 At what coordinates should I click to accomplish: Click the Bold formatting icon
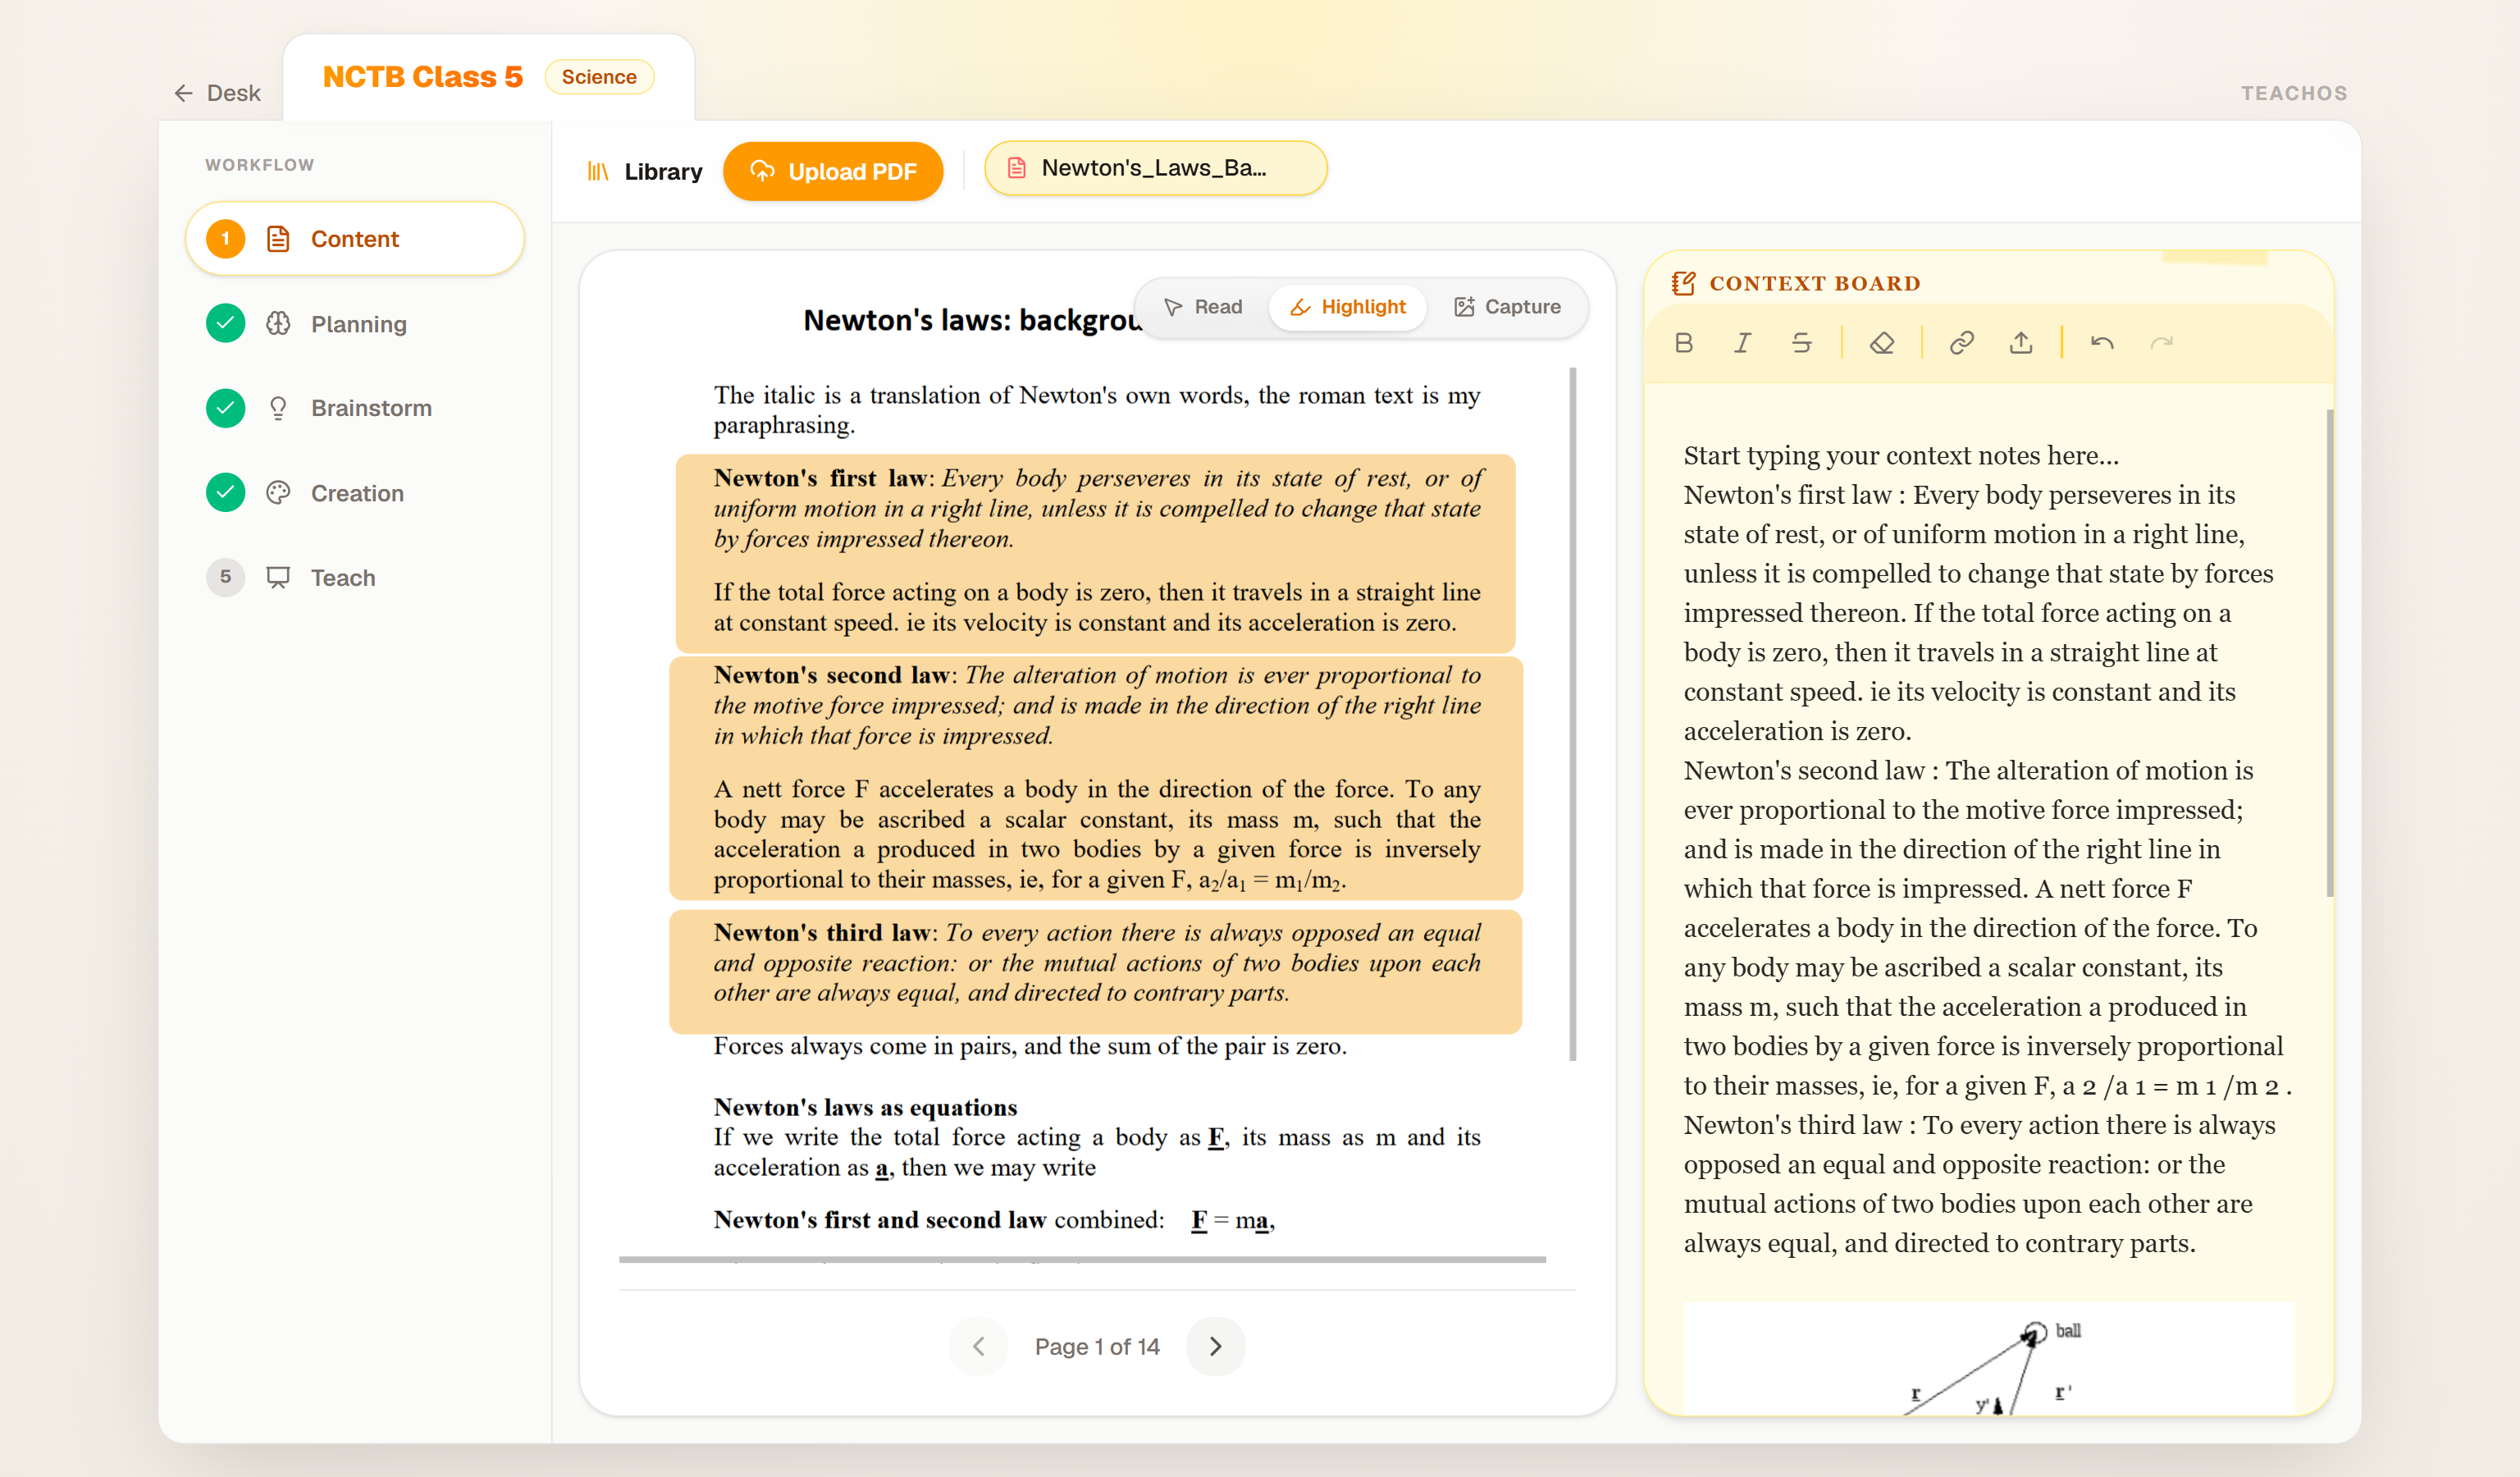(1683, 343)
